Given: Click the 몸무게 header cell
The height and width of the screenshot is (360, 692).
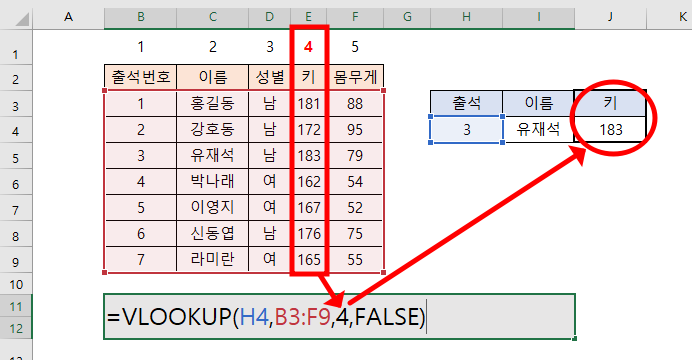Looking at the screenshot, I should 355,78.
